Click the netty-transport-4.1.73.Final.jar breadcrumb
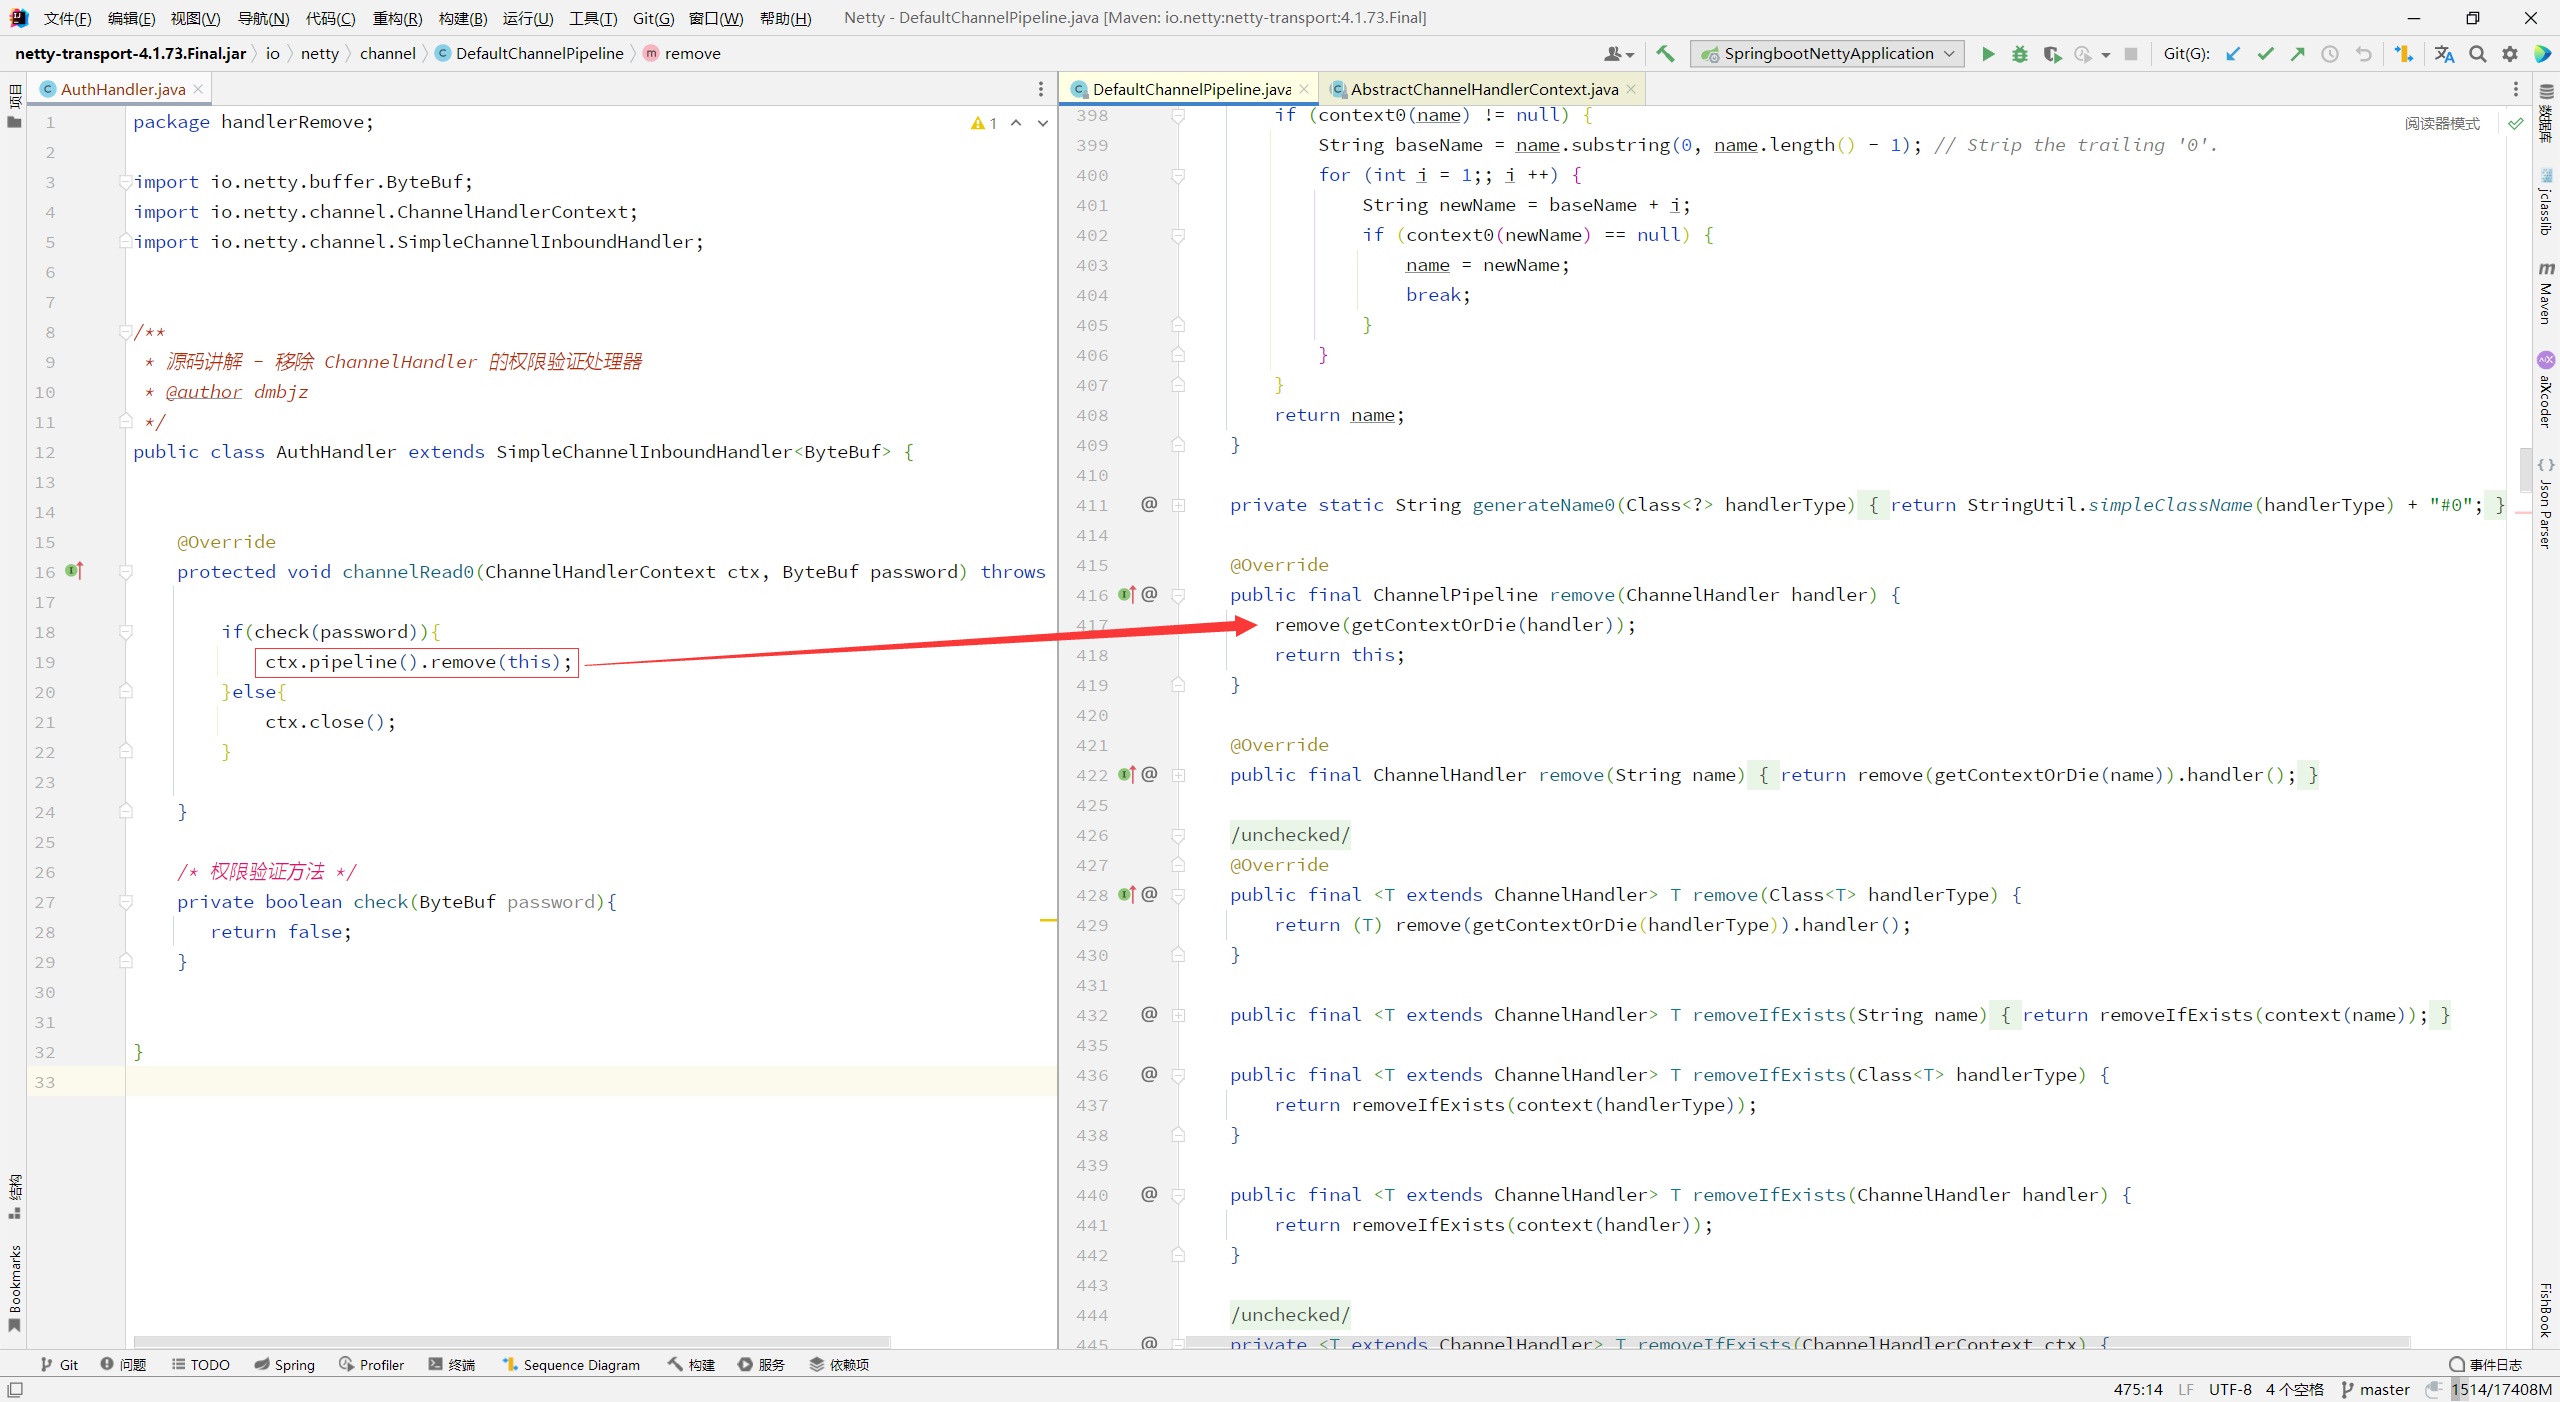The height and width of the screenshot is (1402, 2560). click(x=130, y=54)
